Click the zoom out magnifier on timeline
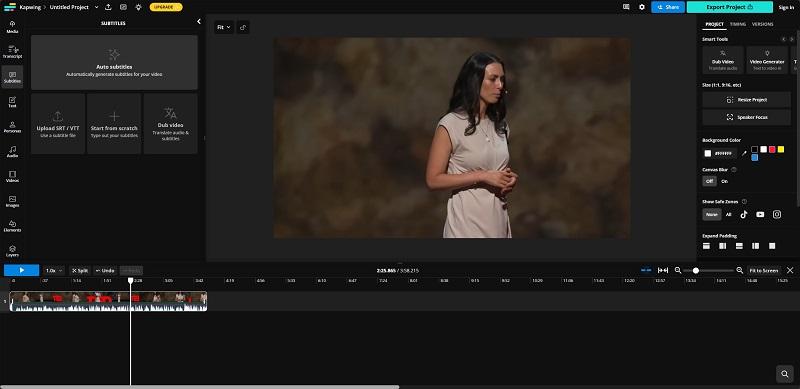 678,271
